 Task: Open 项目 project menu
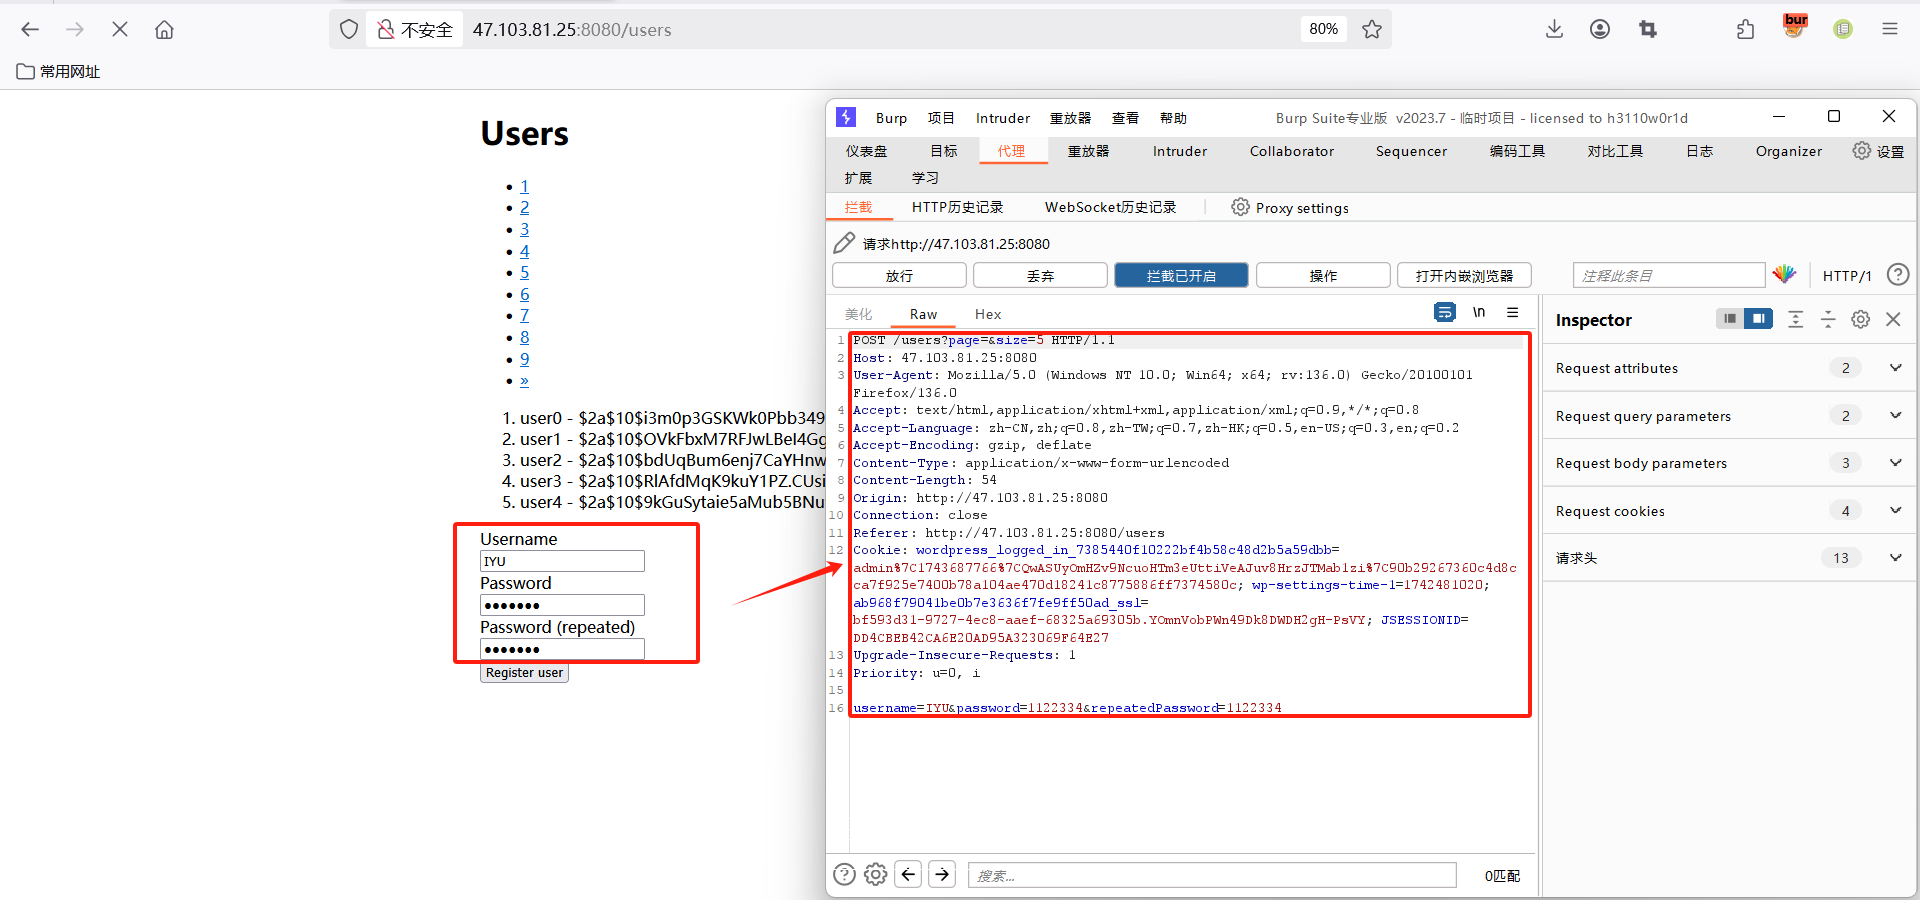click(x=940, y=118)
